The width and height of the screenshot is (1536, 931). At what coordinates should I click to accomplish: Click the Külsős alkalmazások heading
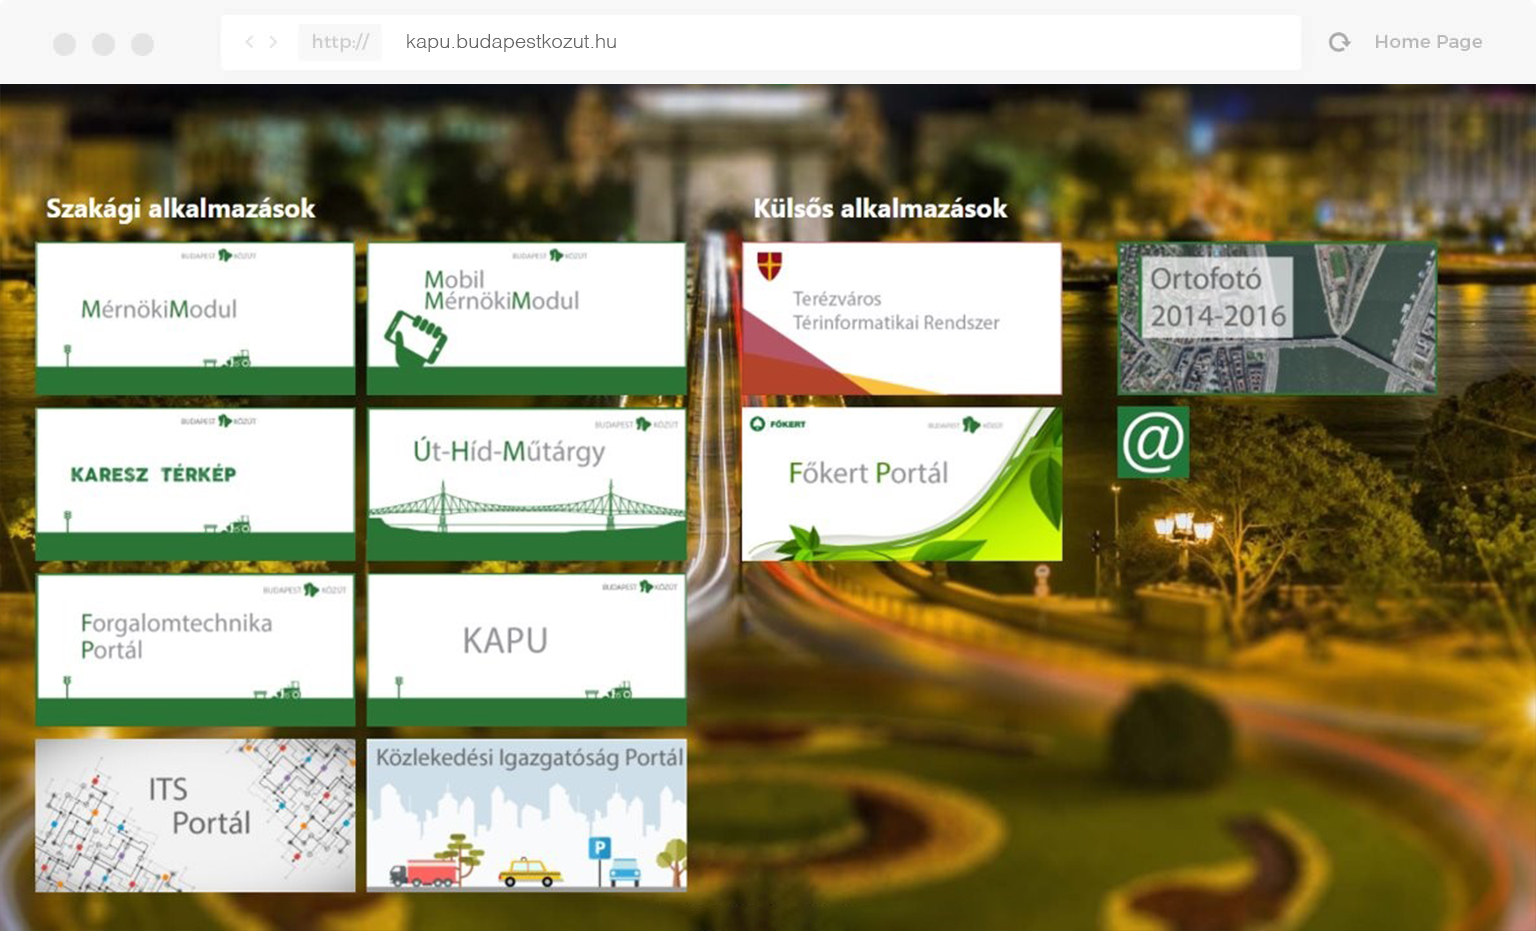point(880,209)
